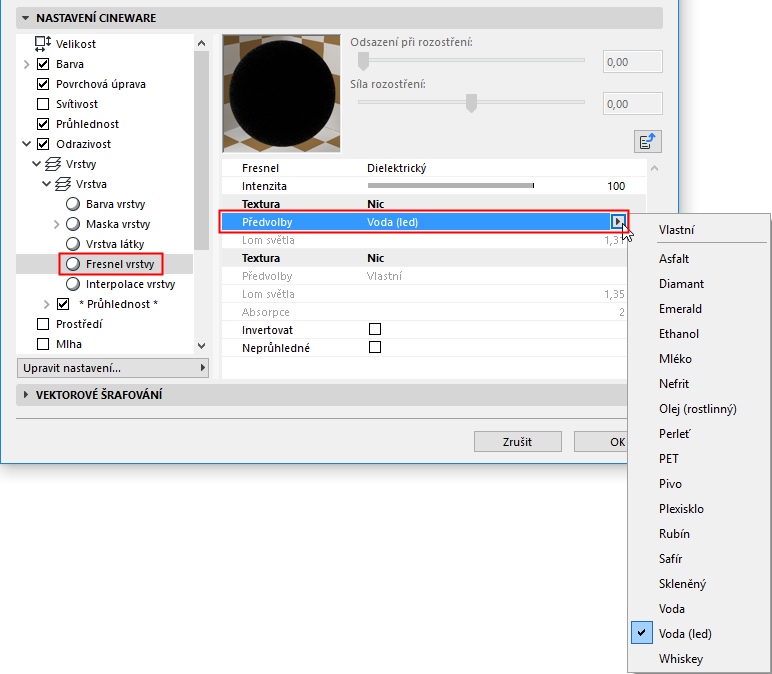
Task: Click the Zrušit button
Action: click(517, 442)
